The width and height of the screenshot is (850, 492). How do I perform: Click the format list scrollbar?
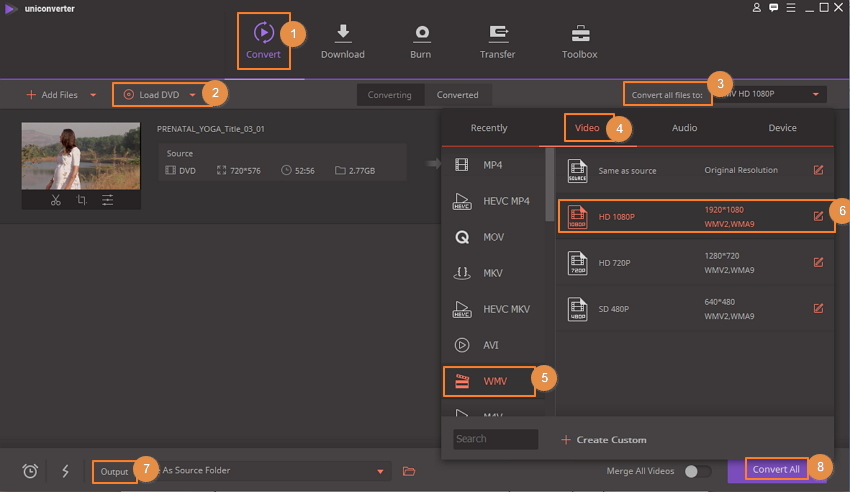[x=550, y=185]
